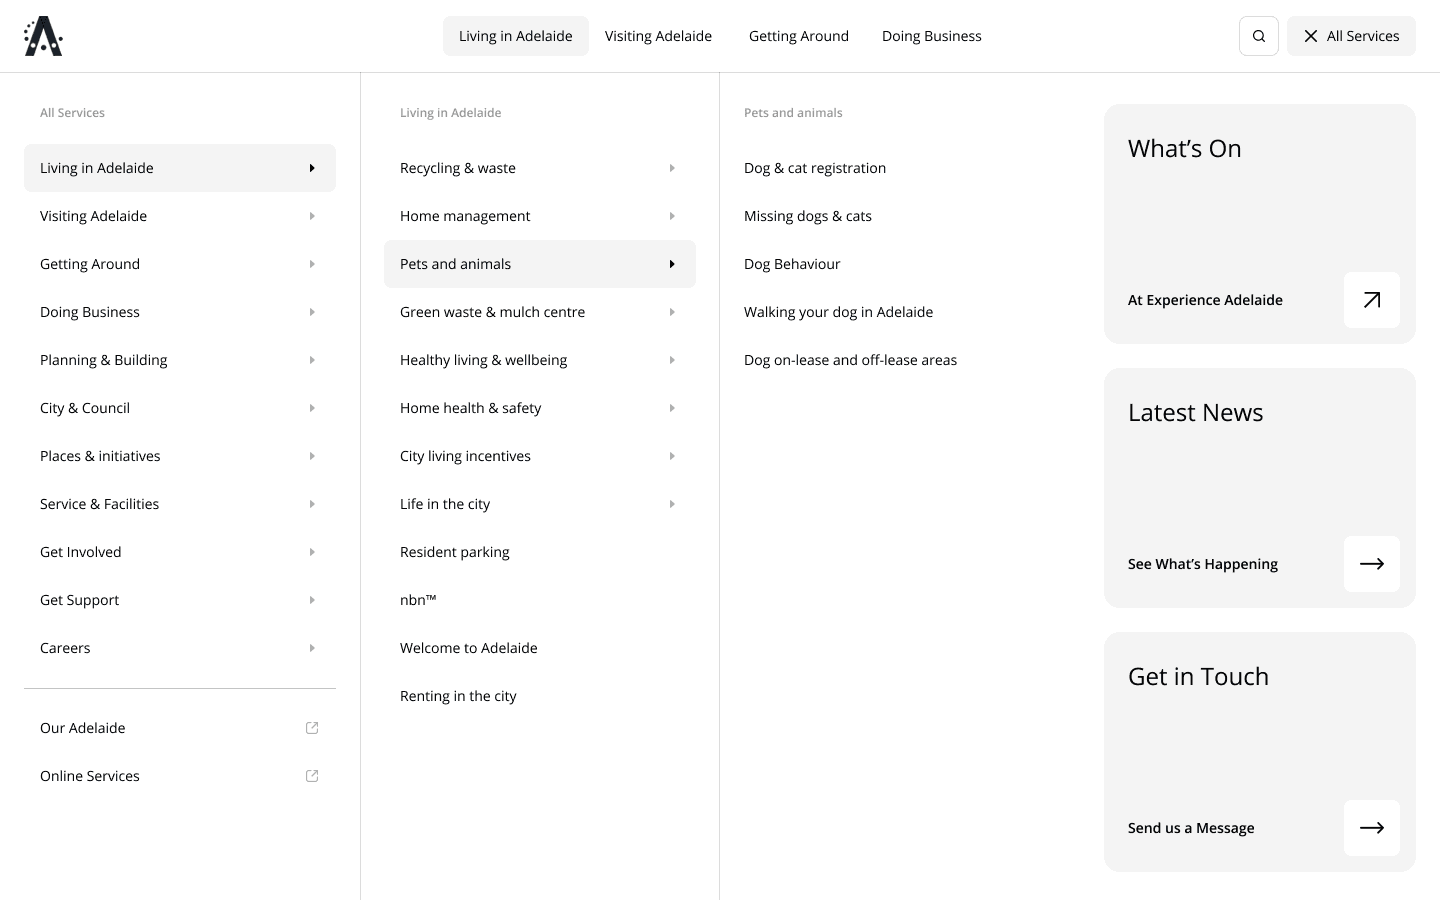The height and width of the screenshot is (900, 1440).
Task: Click the X icon beside All Services
Action: [1311, 36]
